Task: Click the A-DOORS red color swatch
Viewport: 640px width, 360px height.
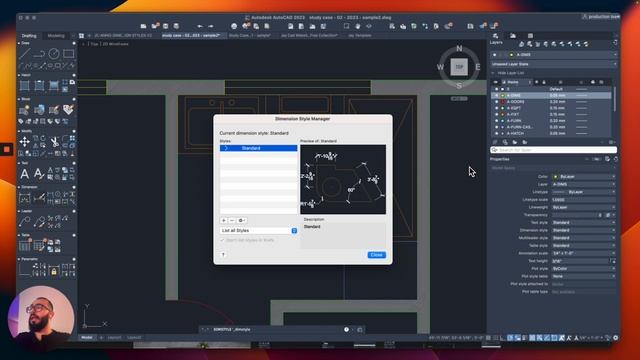Action: pyautogui.click(x=503, y=102)
